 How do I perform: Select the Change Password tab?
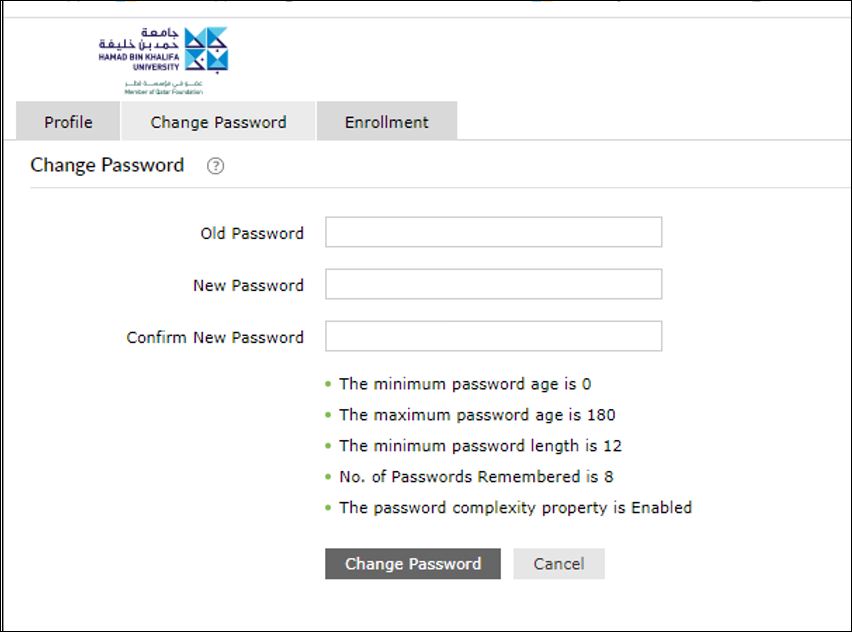[x=218, y=121]
